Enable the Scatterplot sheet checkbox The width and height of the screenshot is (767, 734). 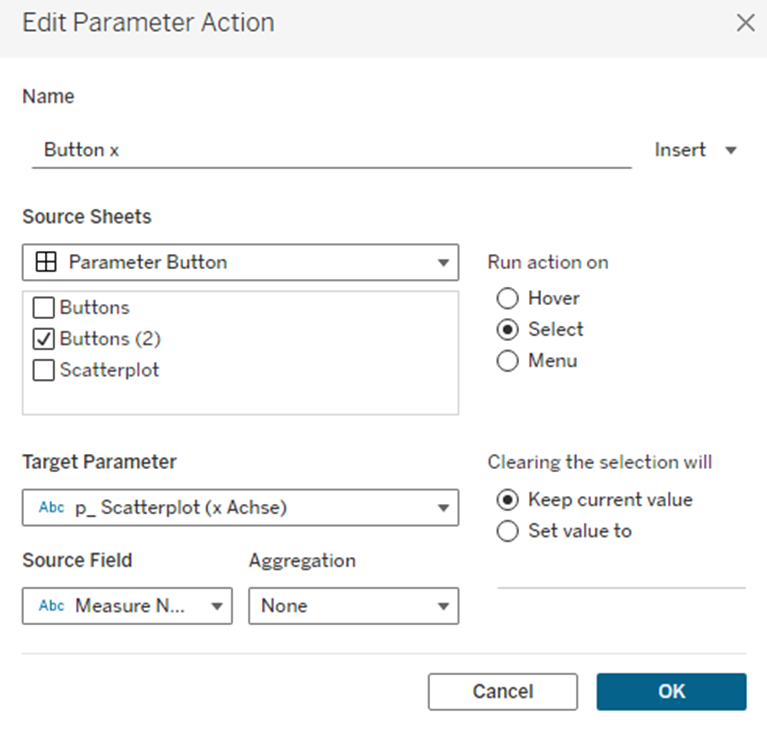44,370
